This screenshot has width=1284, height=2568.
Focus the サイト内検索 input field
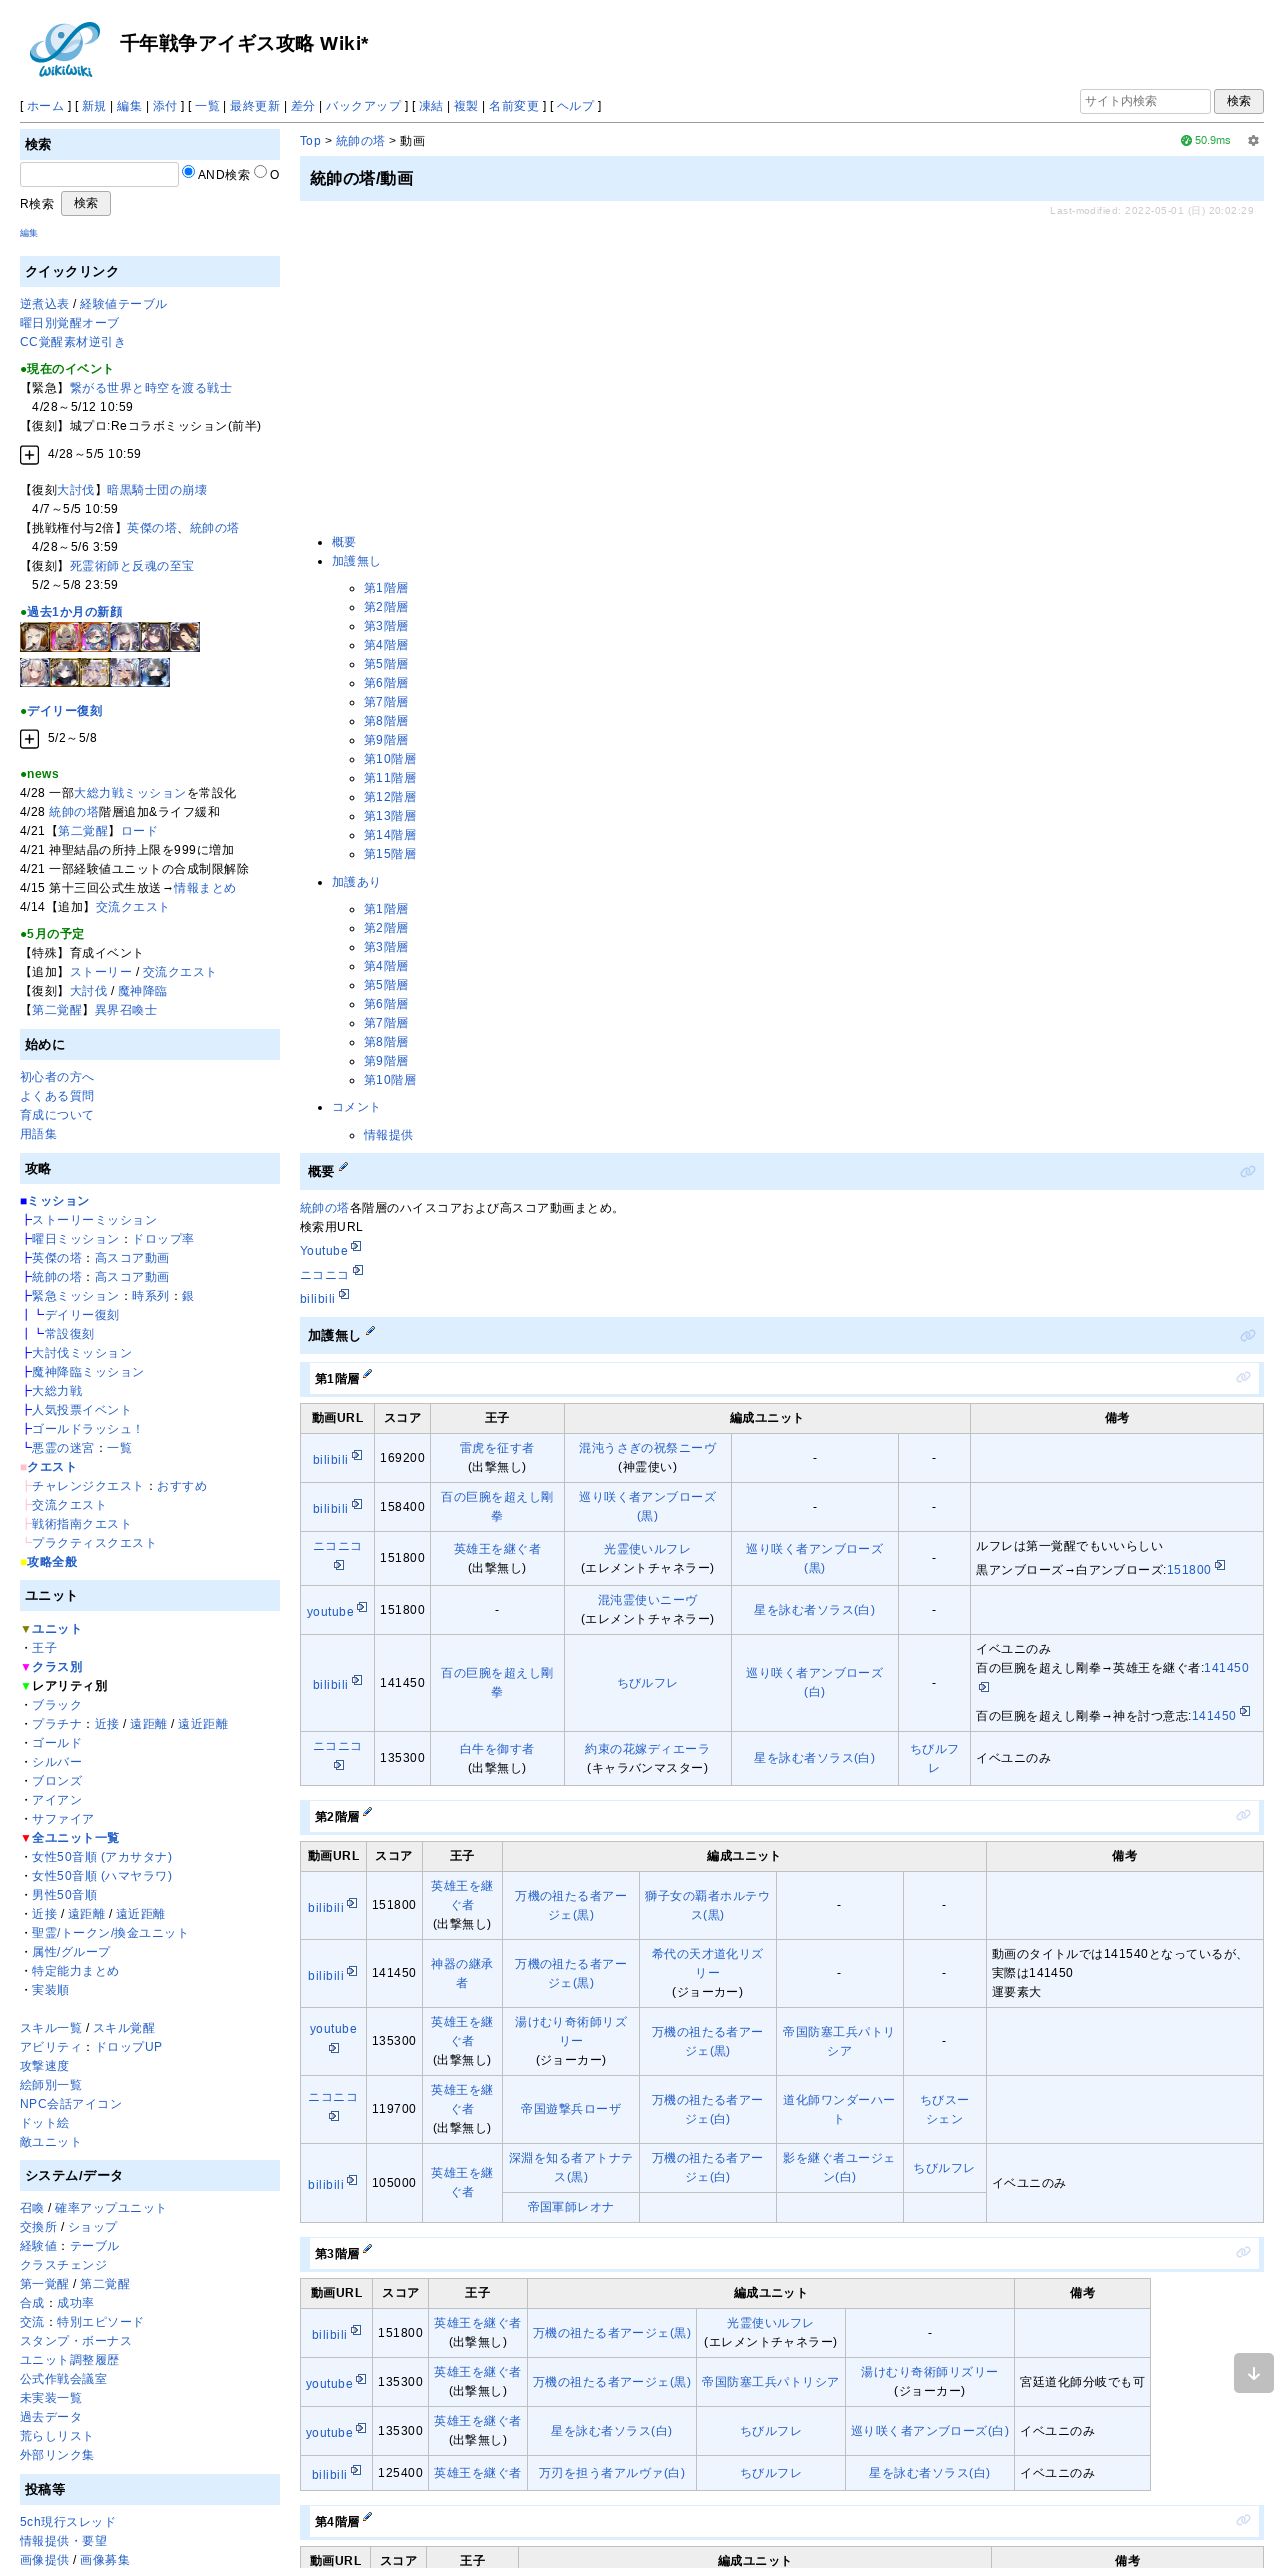point(1145,101)
